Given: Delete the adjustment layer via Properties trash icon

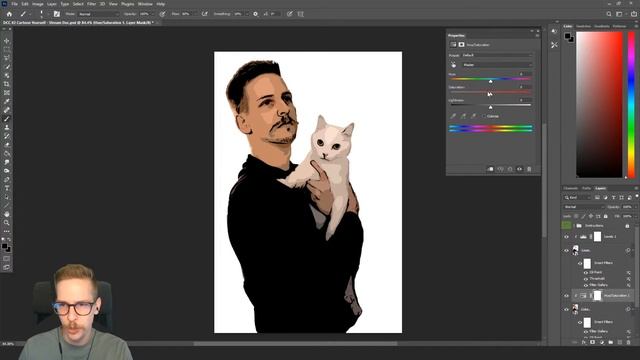Looking at the screenshot, I should [529, 169].
